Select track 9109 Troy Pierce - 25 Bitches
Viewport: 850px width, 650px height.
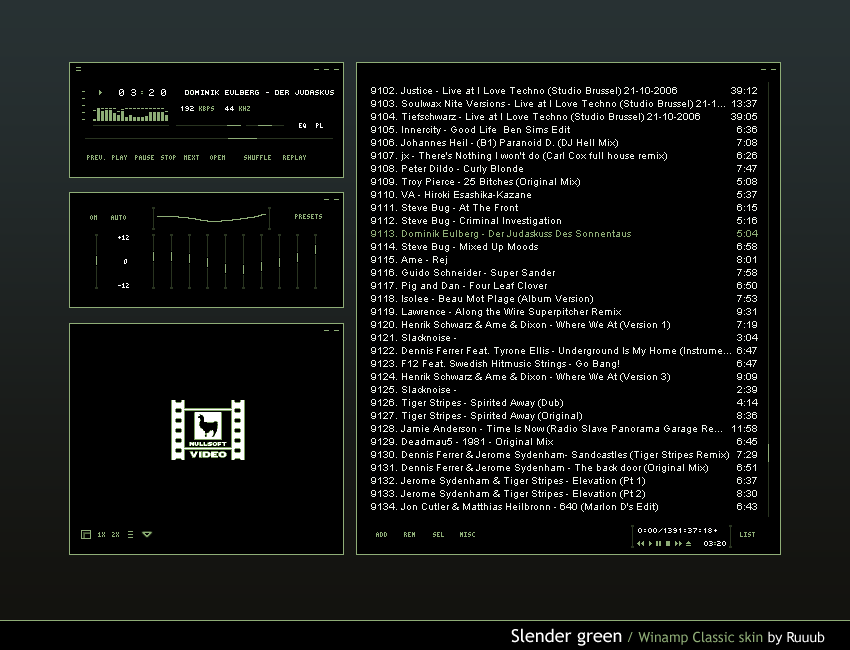click(564, 182)
